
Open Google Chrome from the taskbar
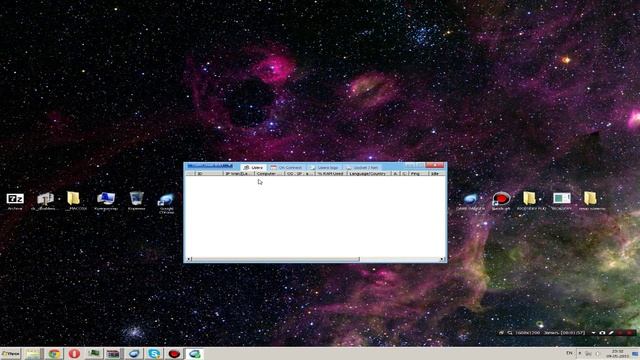[54, 354]
